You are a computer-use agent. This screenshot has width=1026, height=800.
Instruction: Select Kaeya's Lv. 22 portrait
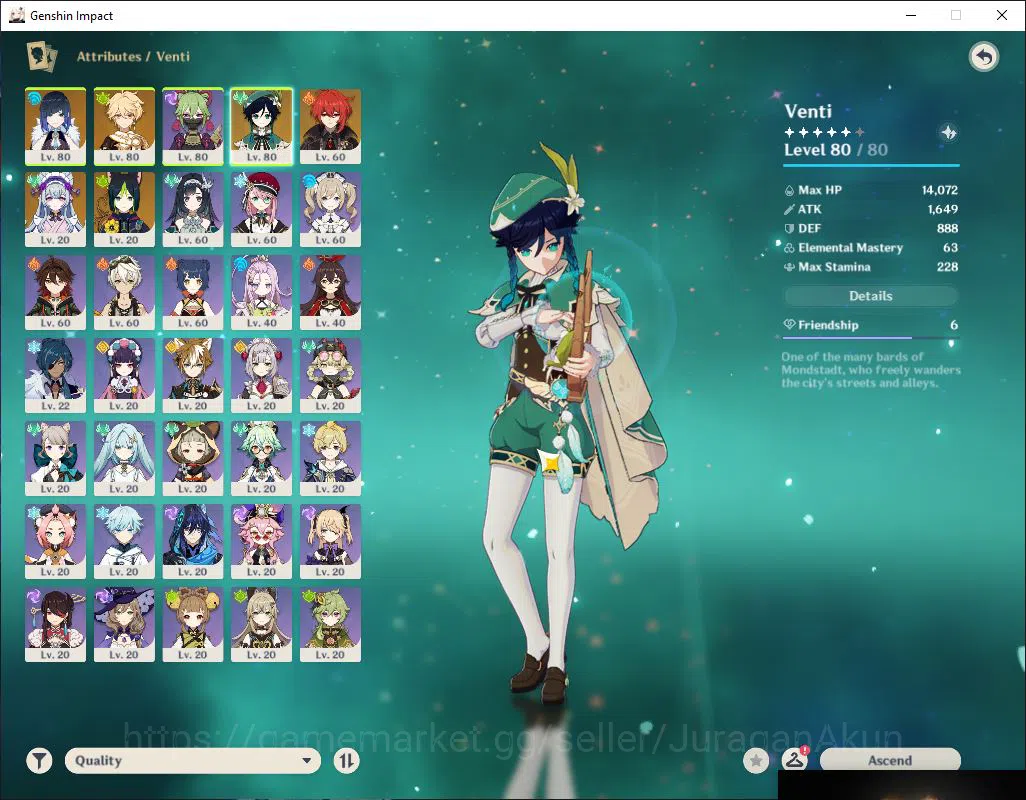coord(56,375)
